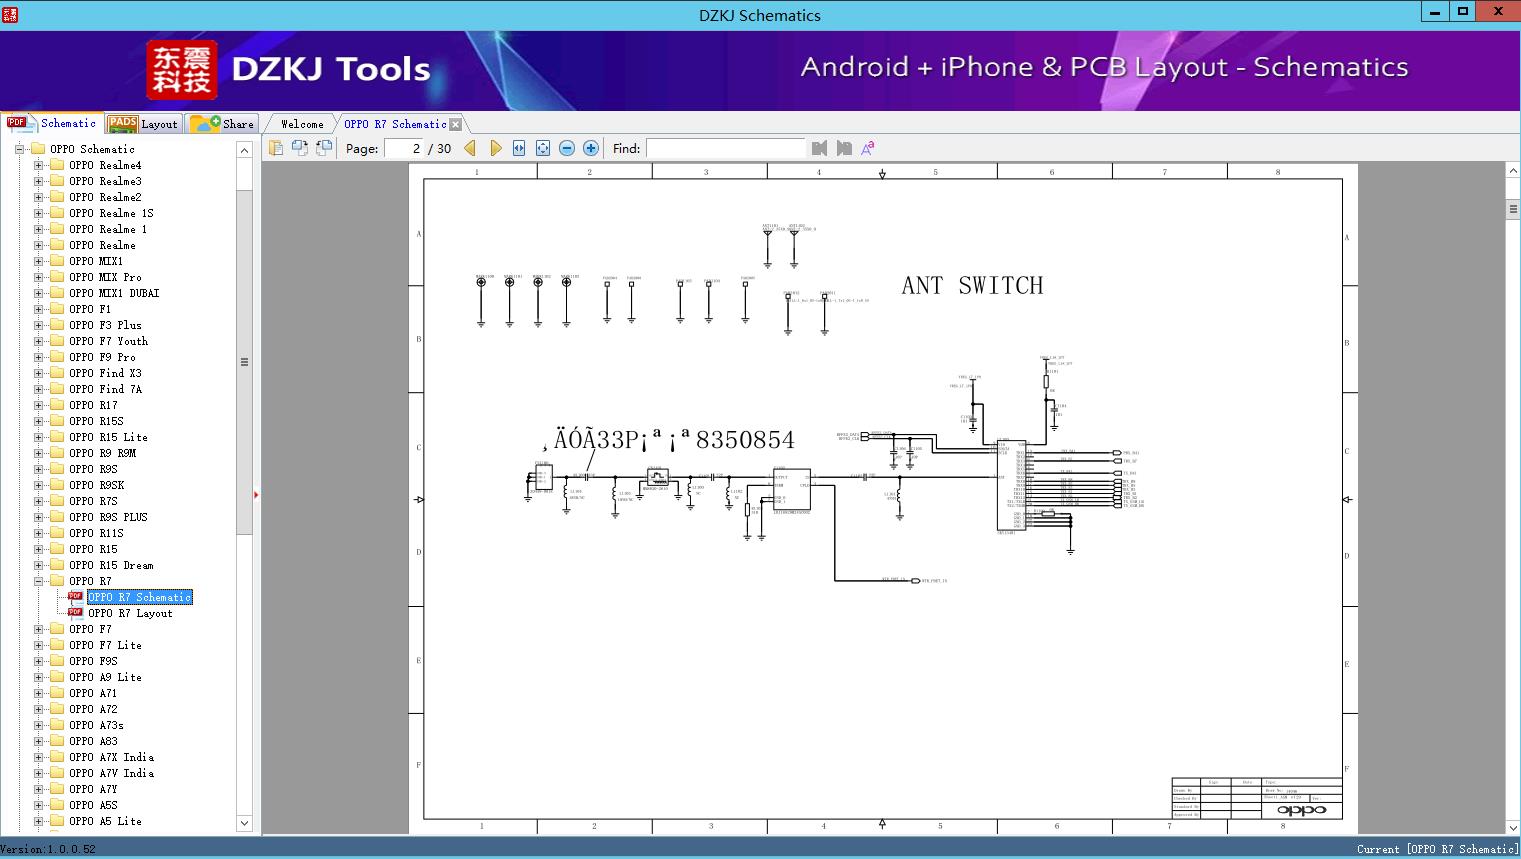Select the OPPO R9SK folder

tap(96, 485)
